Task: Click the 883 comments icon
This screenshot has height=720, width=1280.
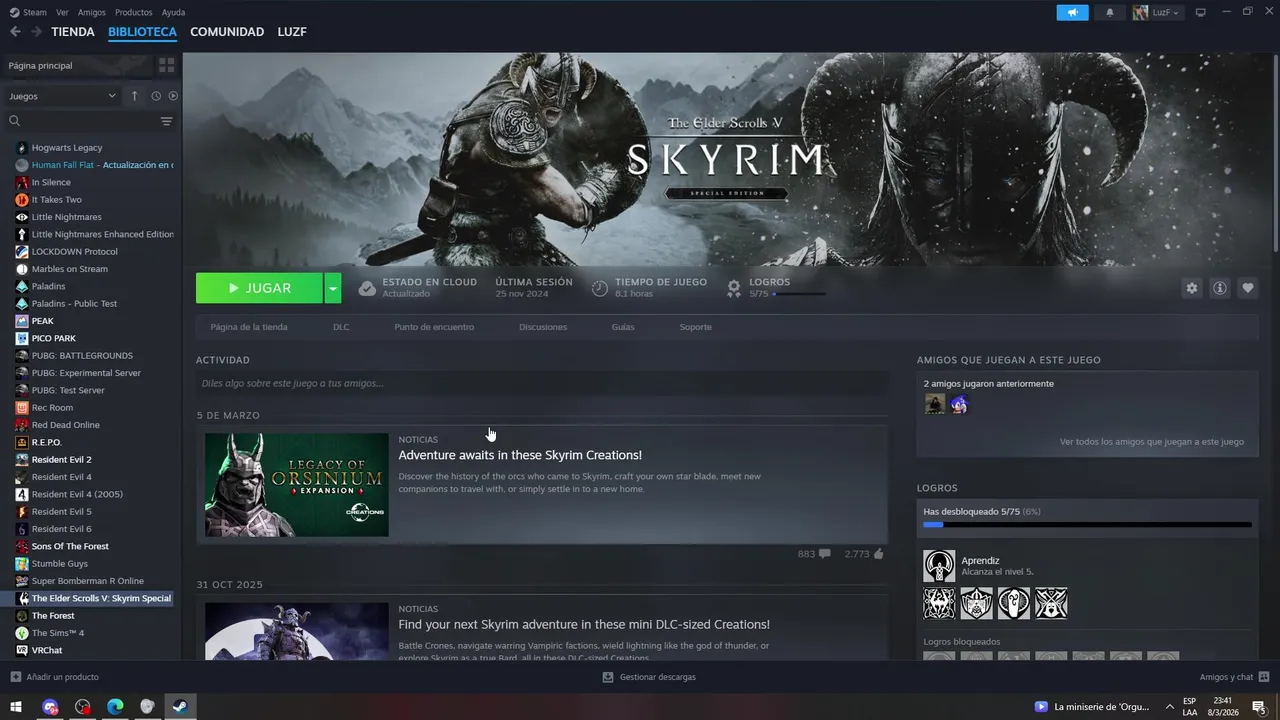Action: click(824, 554)
